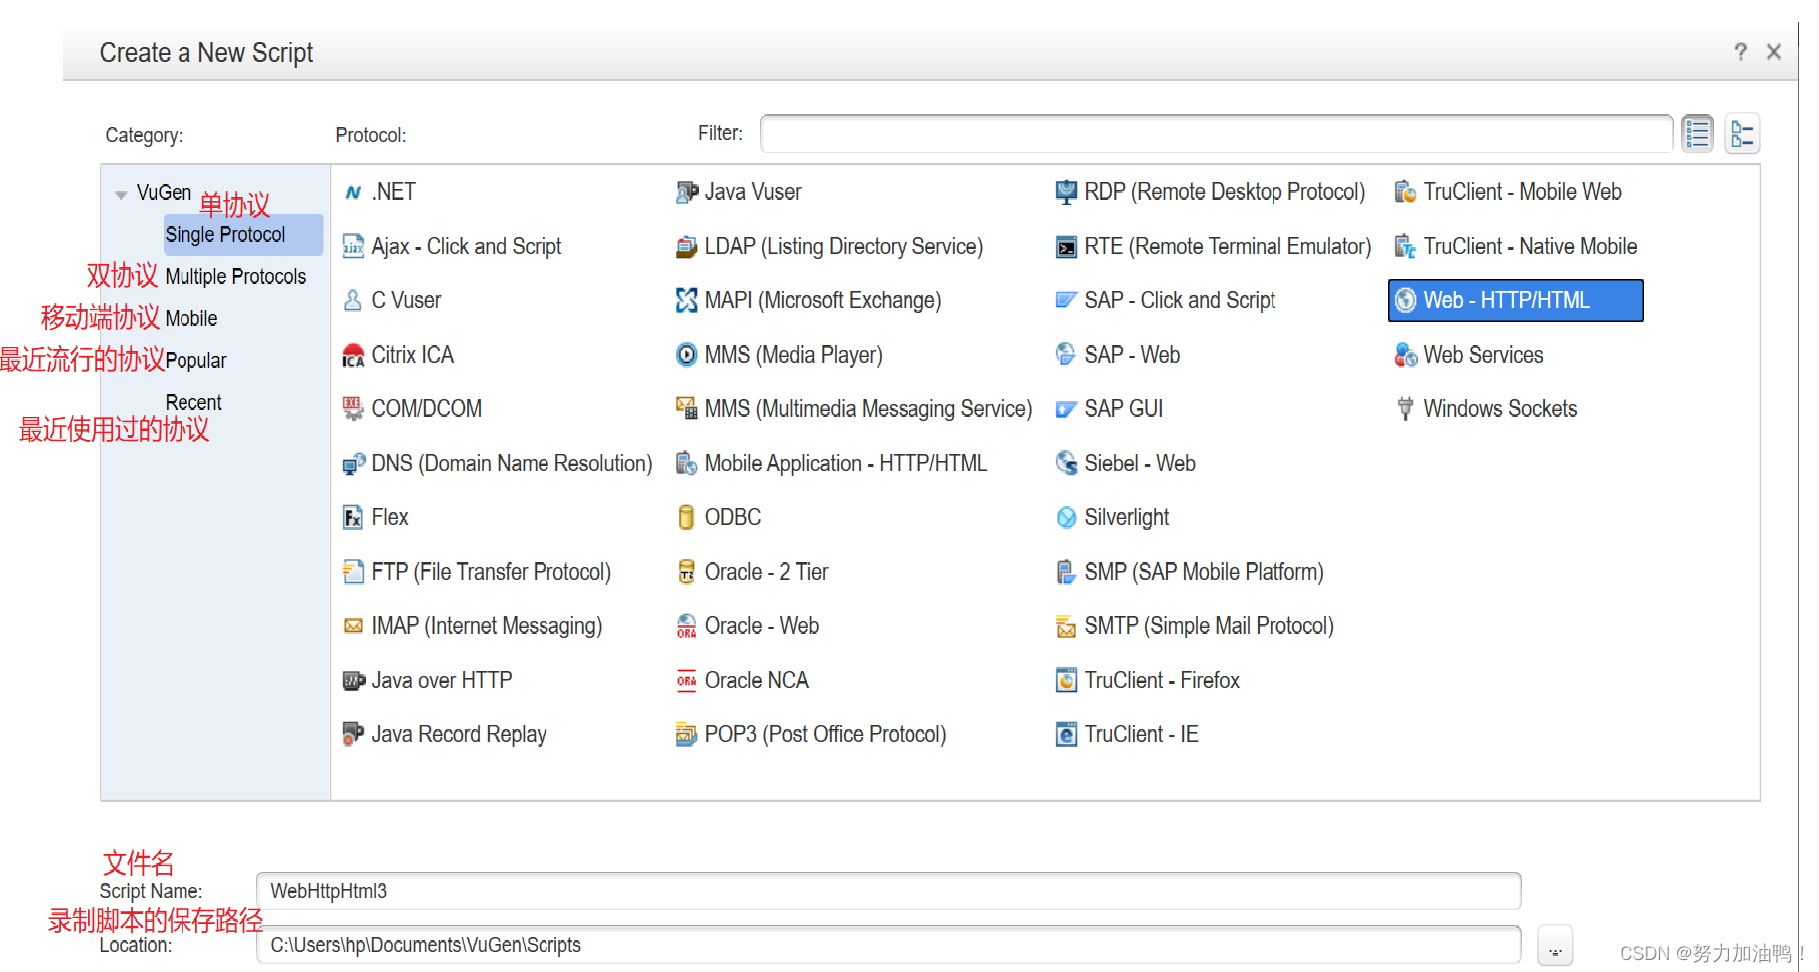Pick the SAP GUI icon
The image size is (1819, 972).
1066,409
